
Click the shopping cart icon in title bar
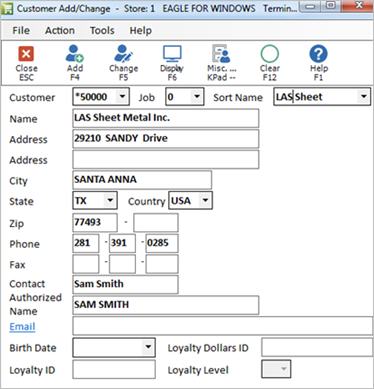pyautogui.click(x=7, y=8)
